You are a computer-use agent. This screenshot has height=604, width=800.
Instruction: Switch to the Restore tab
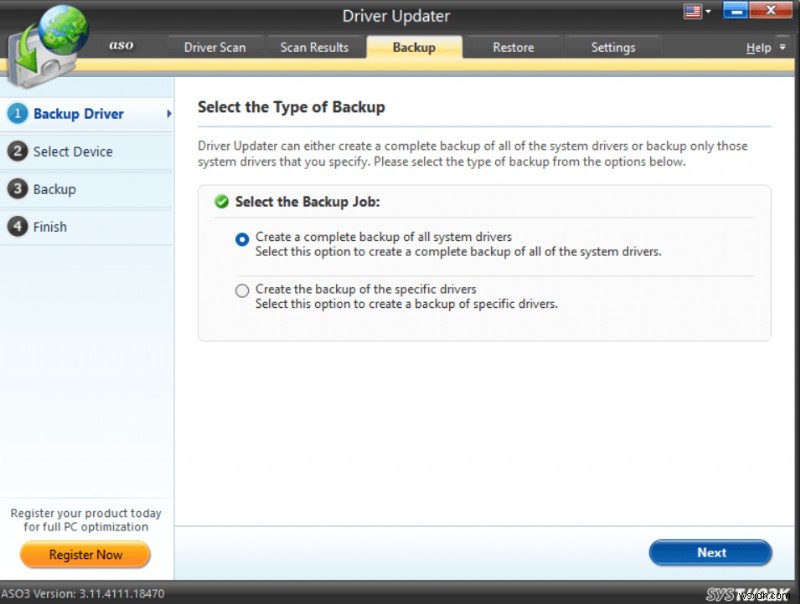point(513,46)
